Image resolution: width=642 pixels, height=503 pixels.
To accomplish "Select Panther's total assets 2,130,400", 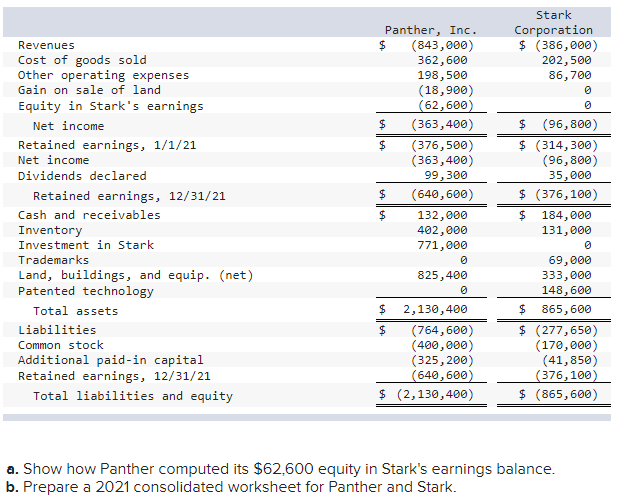I will 435,309.
